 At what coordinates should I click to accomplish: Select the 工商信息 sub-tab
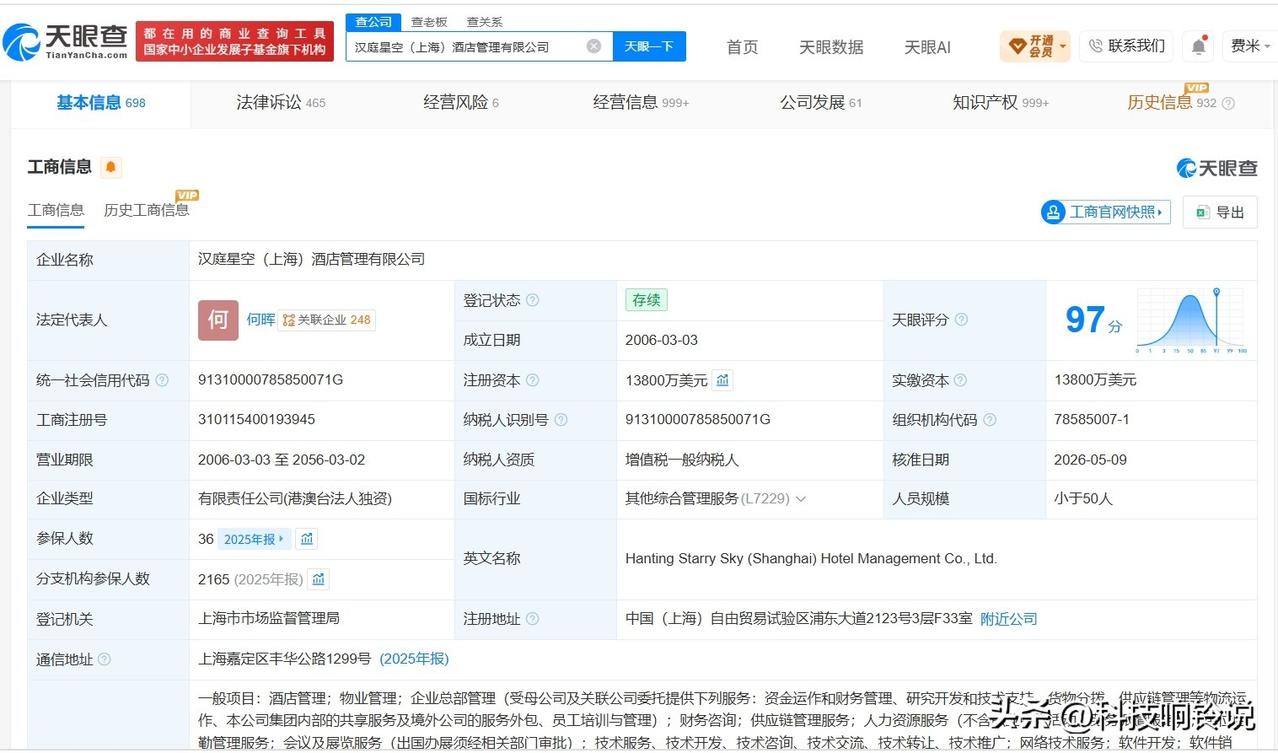[56, 210]
